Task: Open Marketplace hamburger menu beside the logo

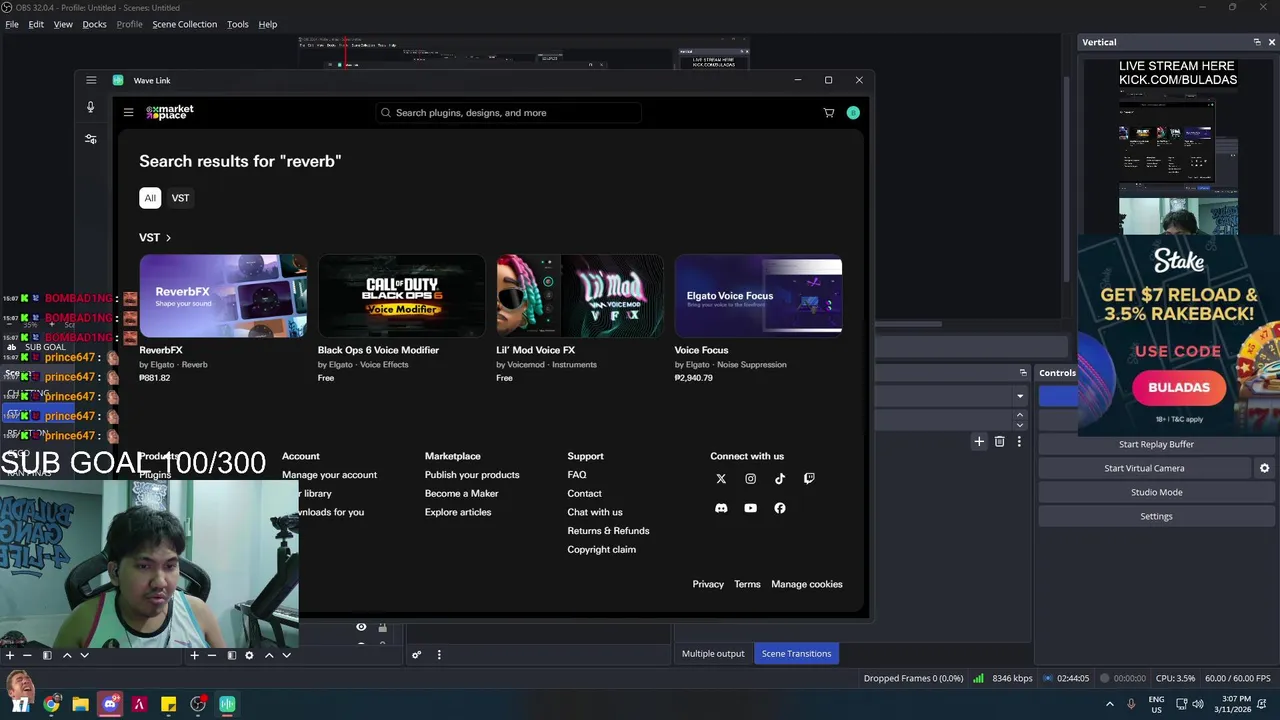Action: pyautogui.click(x=128, y=112)
